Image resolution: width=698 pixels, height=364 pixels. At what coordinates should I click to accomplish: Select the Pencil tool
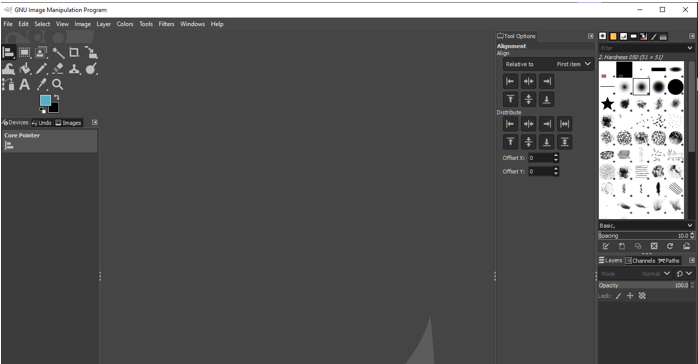pyautogui.click(x=41, y=69)
